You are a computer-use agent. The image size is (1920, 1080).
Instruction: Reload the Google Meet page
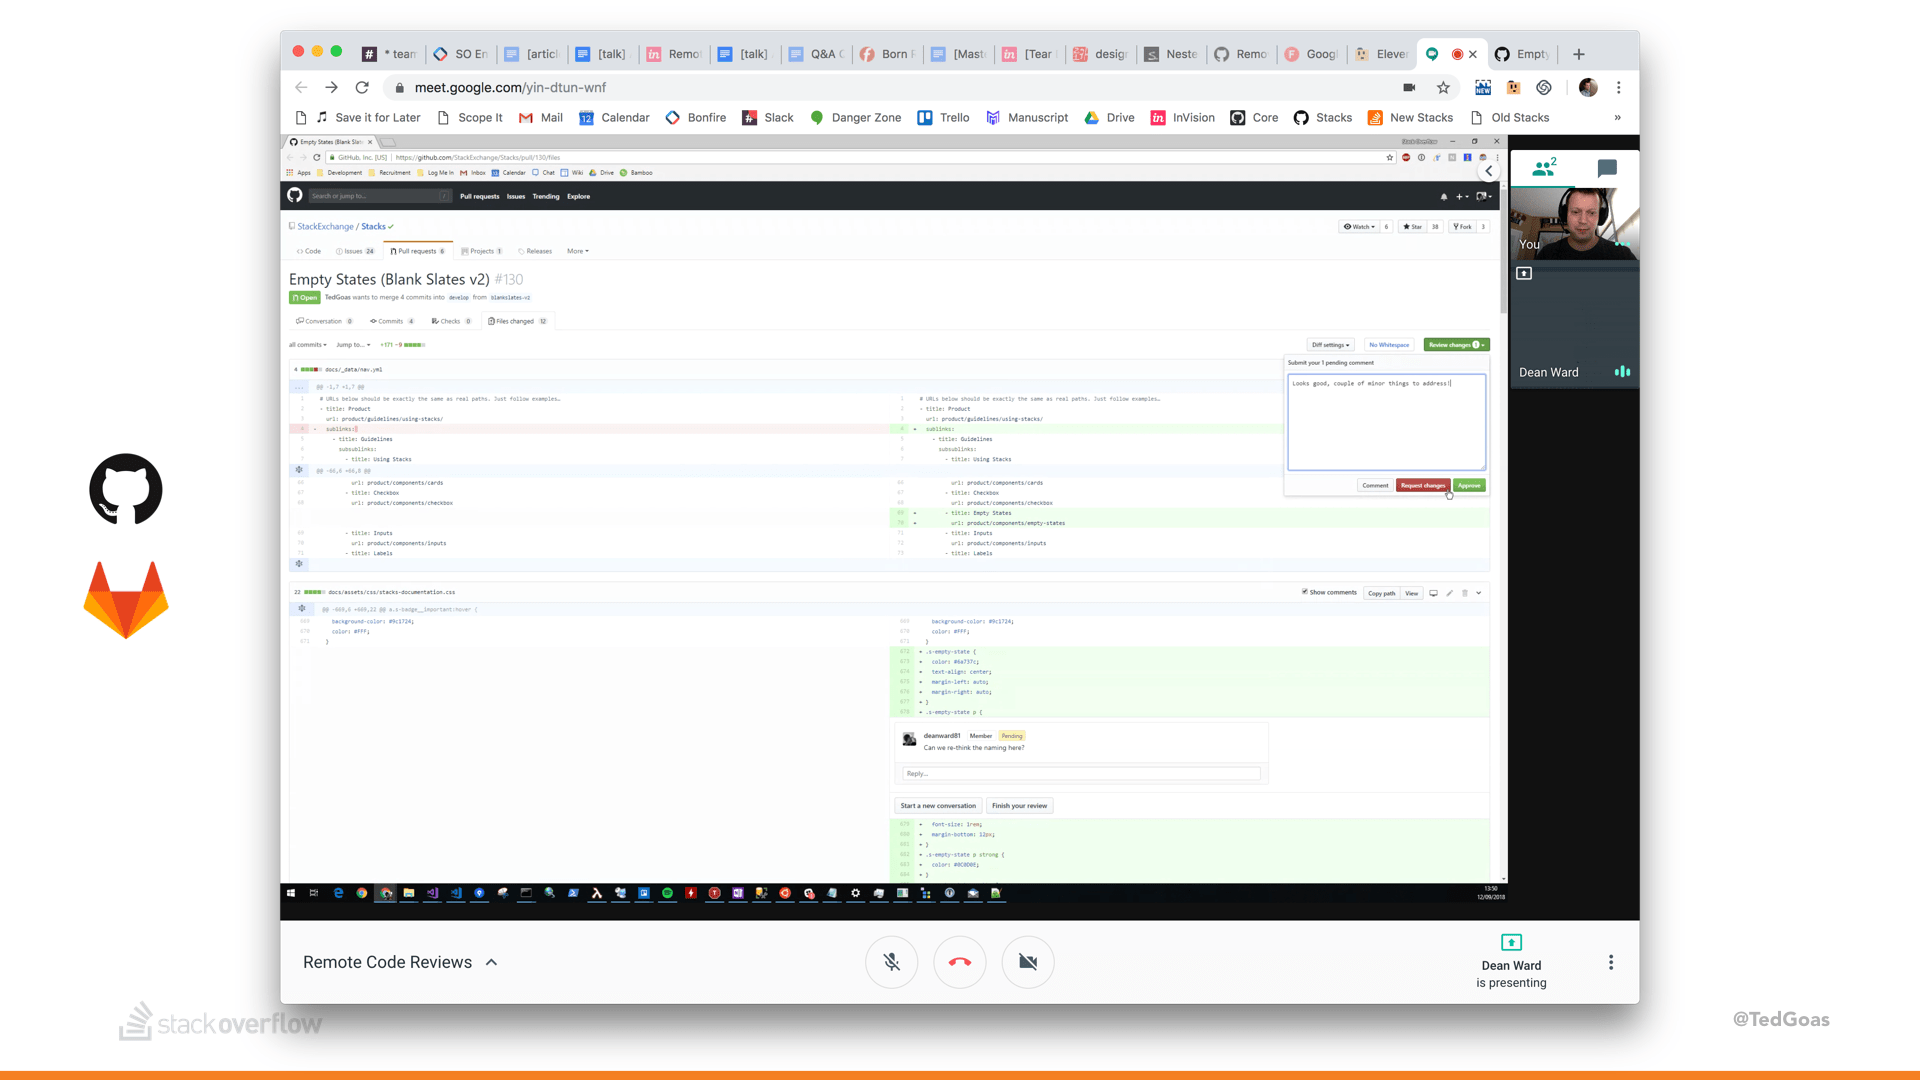[362, 88]
